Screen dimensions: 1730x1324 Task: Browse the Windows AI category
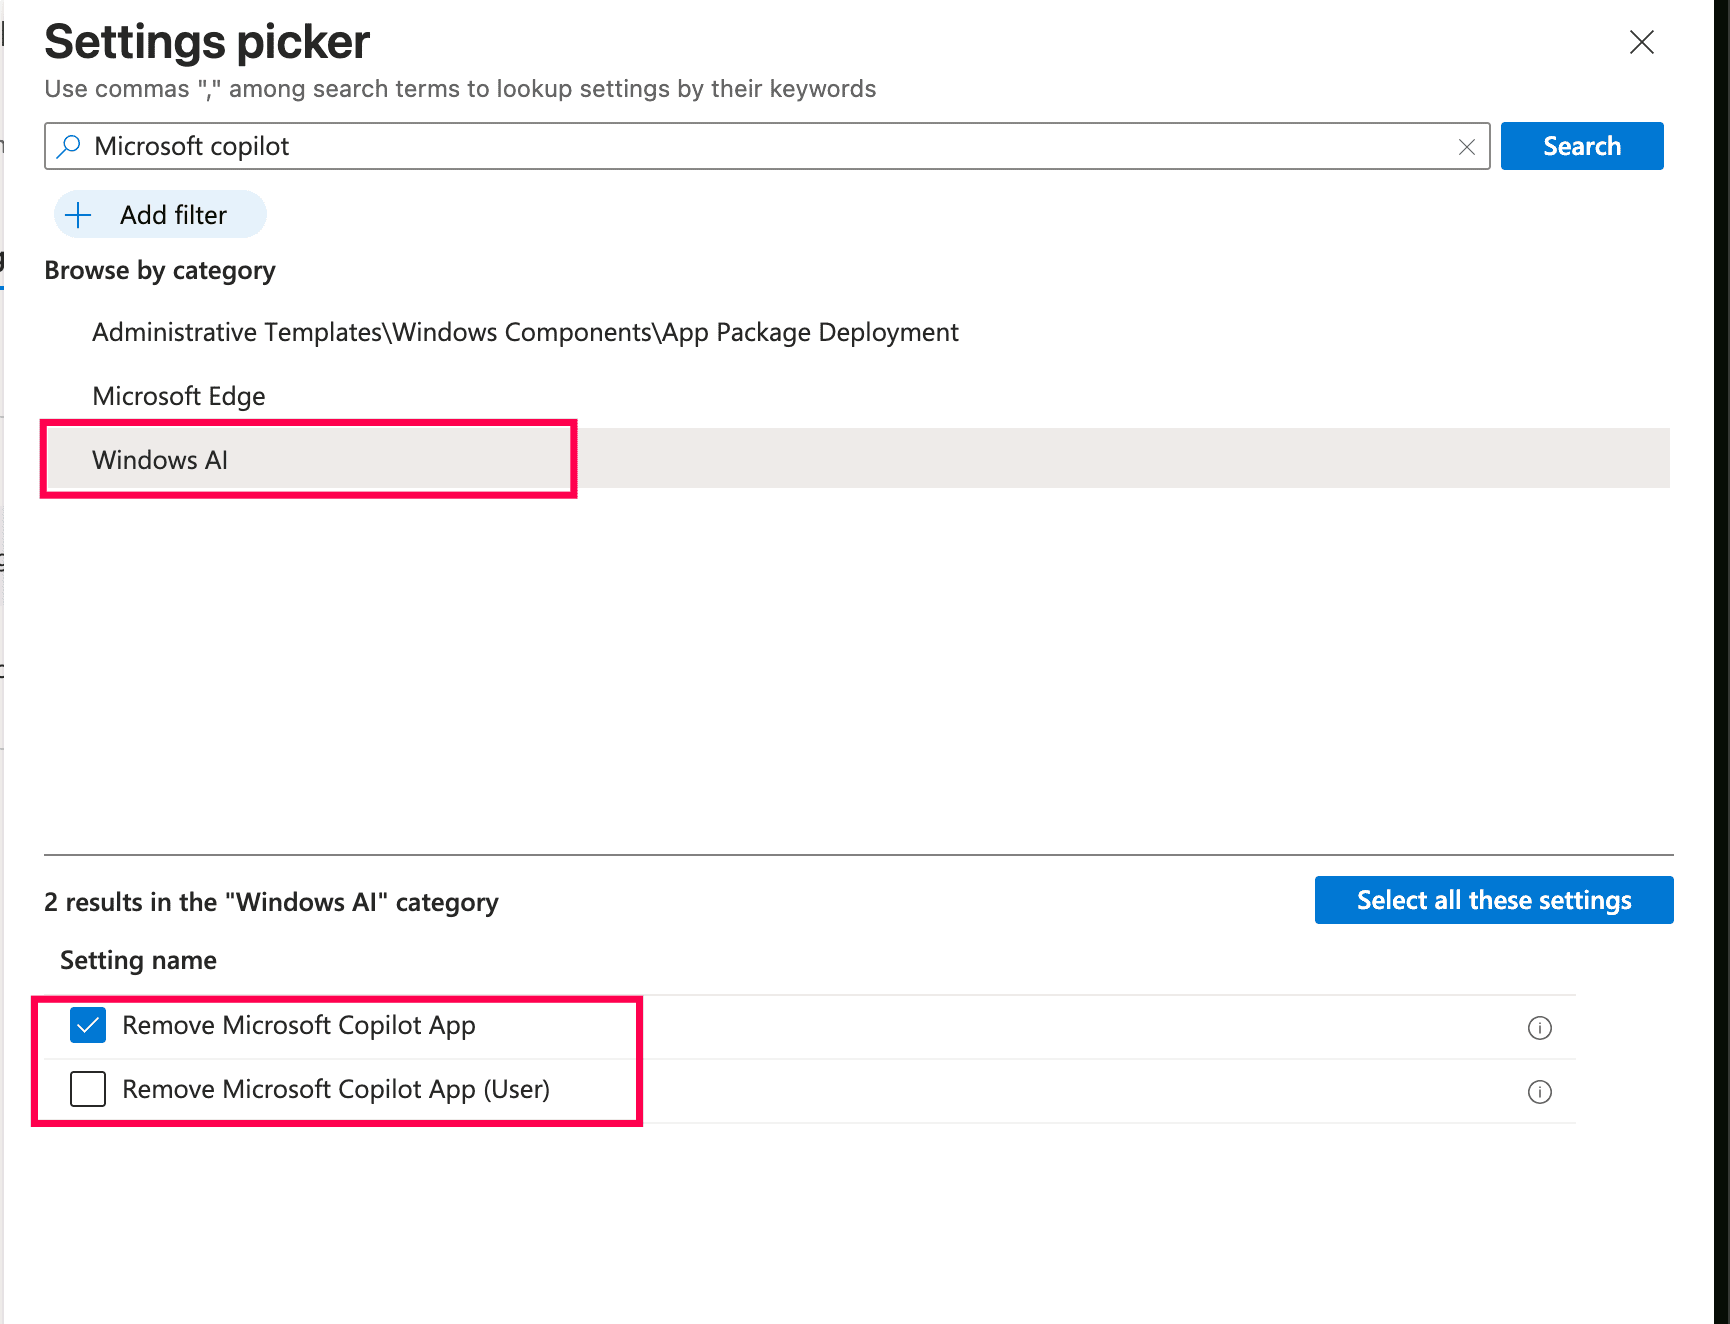pos(159,459)
